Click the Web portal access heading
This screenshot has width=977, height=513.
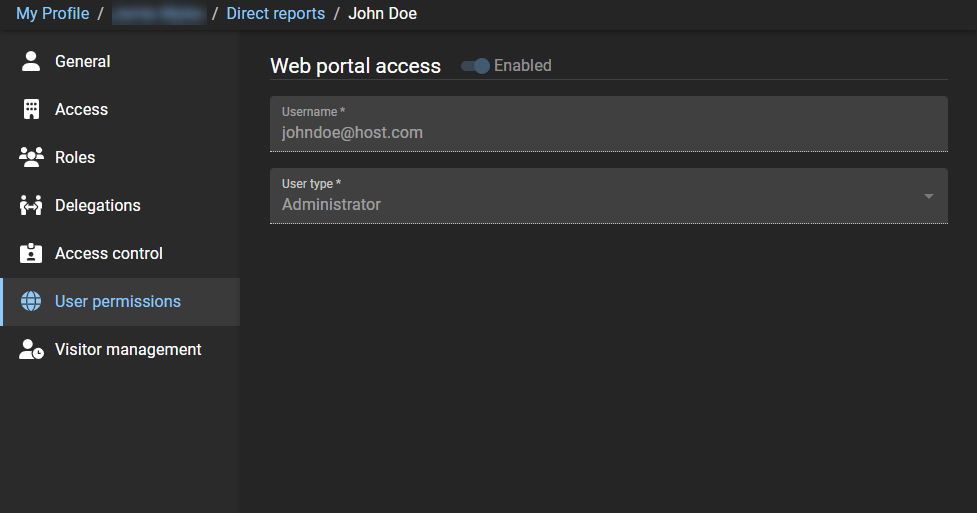(356, 66)
